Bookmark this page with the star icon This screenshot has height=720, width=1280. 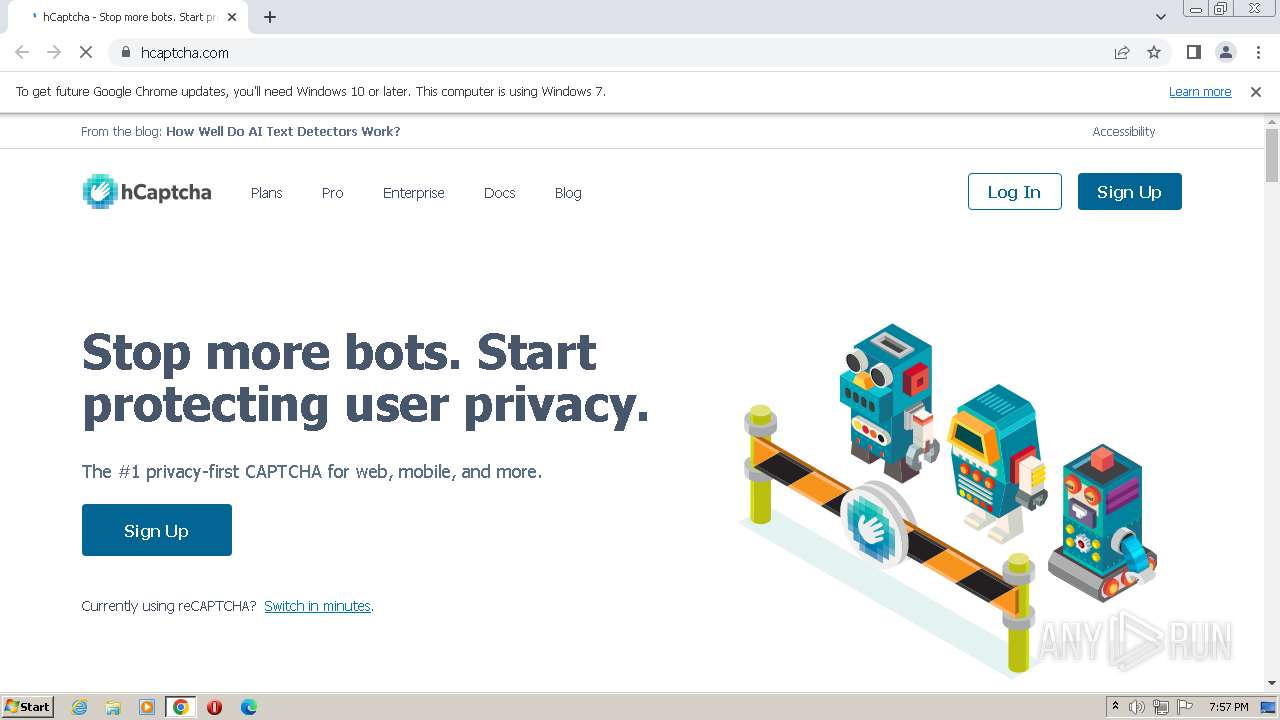[1154, 52]
